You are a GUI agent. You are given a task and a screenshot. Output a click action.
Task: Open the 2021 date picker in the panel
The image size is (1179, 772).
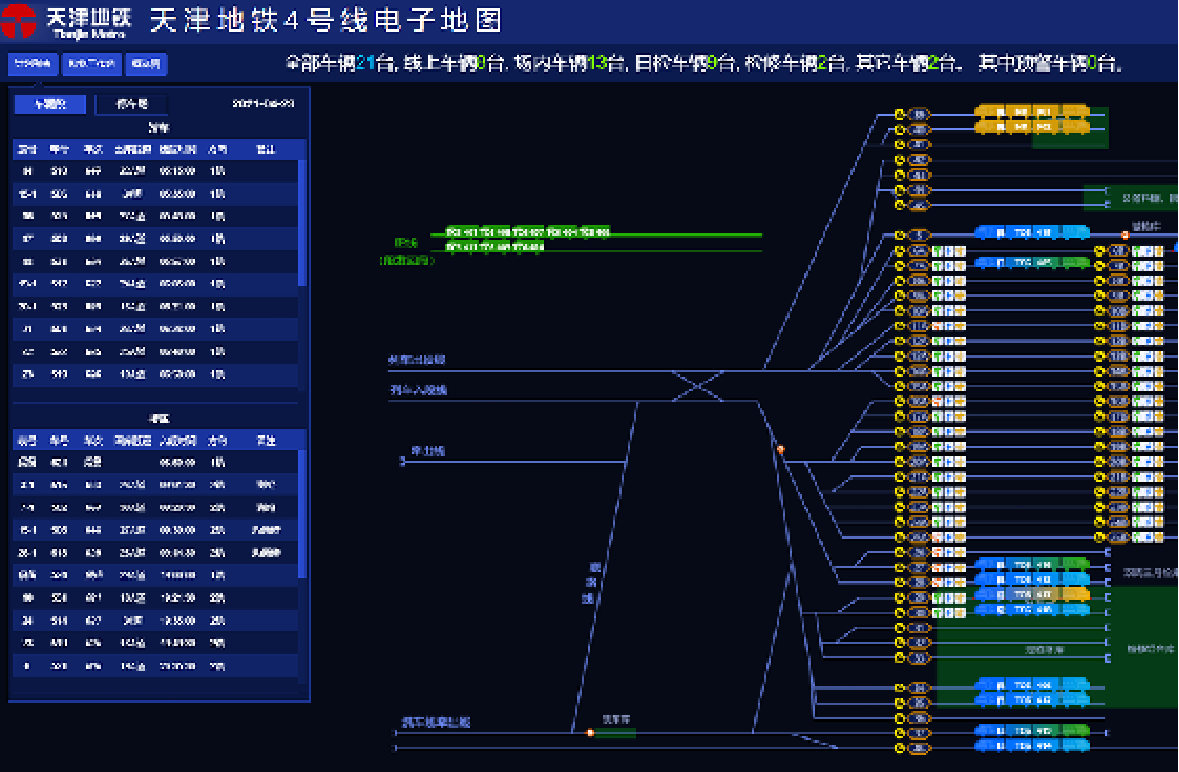[x=263, y=104]
